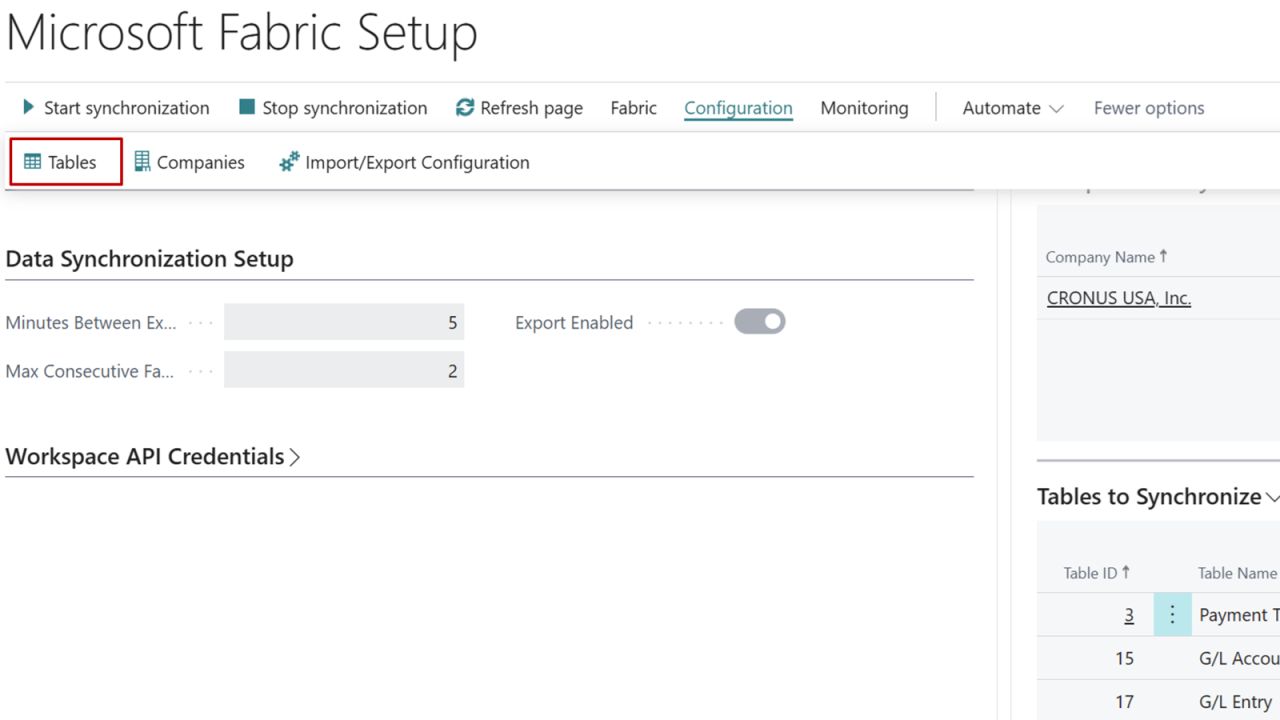The height and width of the screenshot is (720, 1280).
Task: Open row options for Table ID 3
Action: point(1173,615)
